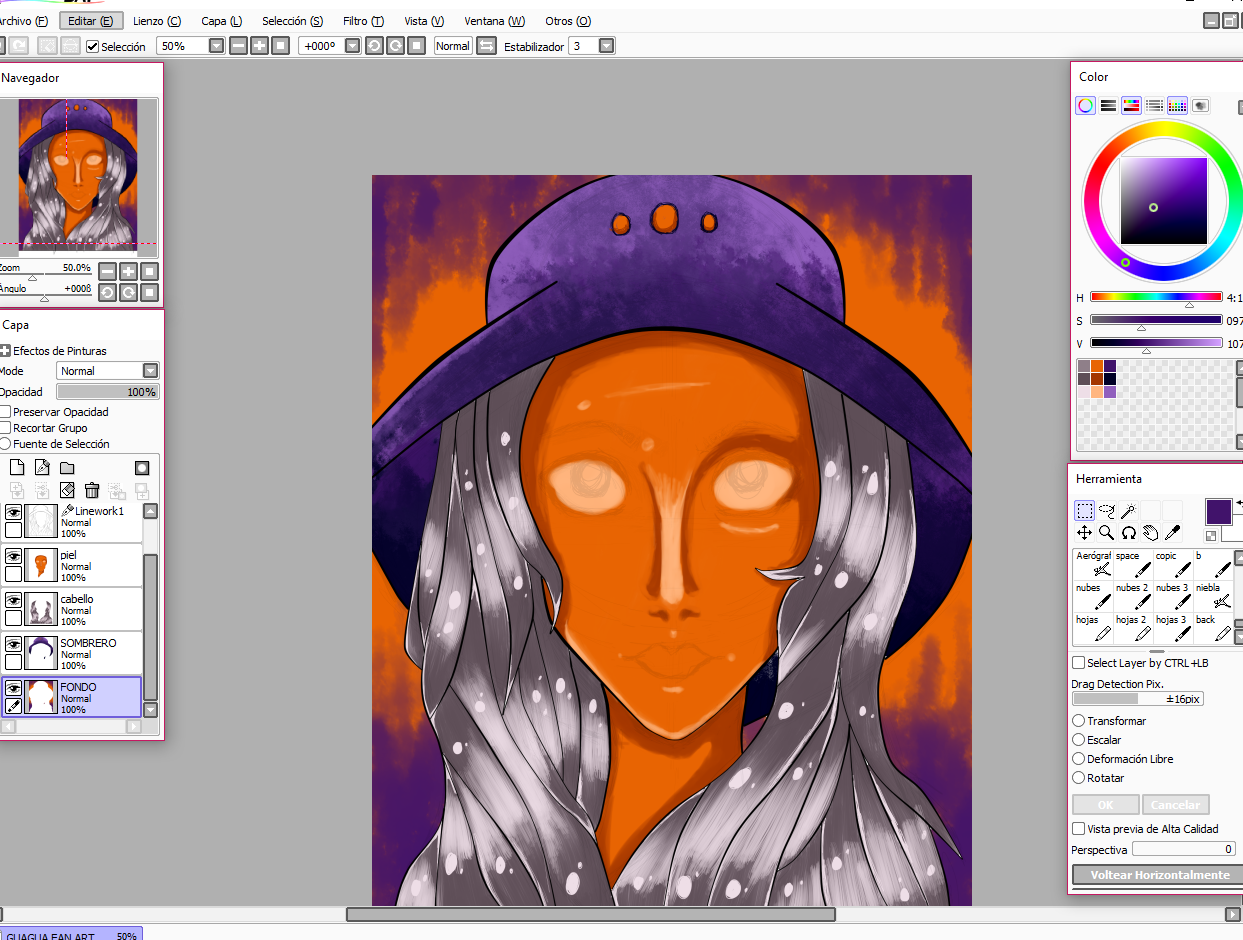Open the zoom percentage dropdown
This screenshot has height=940, width=1243.
217,46
